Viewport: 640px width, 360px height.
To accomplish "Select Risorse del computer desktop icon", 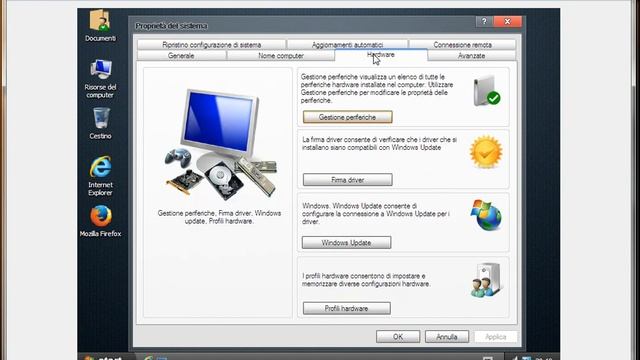I will tap(100, 78).
